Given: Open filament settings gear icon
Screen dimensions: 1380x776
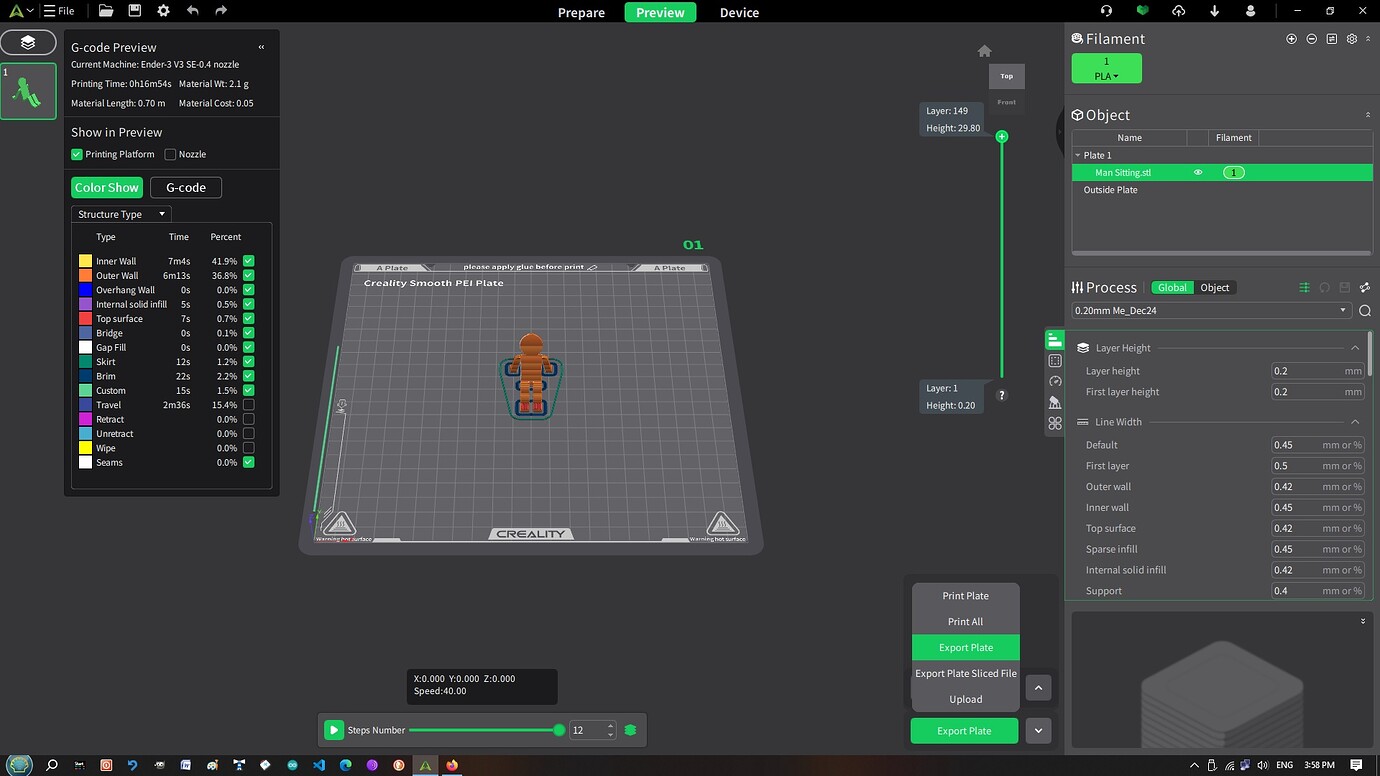Looking at the screenshot, I should click(x=1352, y=39).
